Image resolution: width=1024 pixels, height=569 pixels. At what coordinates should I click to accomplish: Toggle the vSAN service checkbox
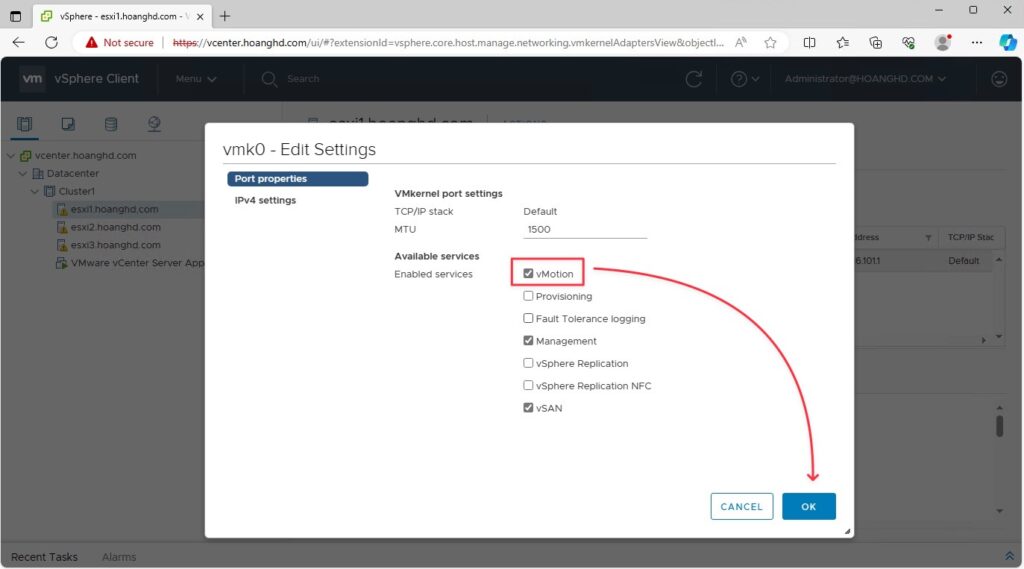[528, 408]
